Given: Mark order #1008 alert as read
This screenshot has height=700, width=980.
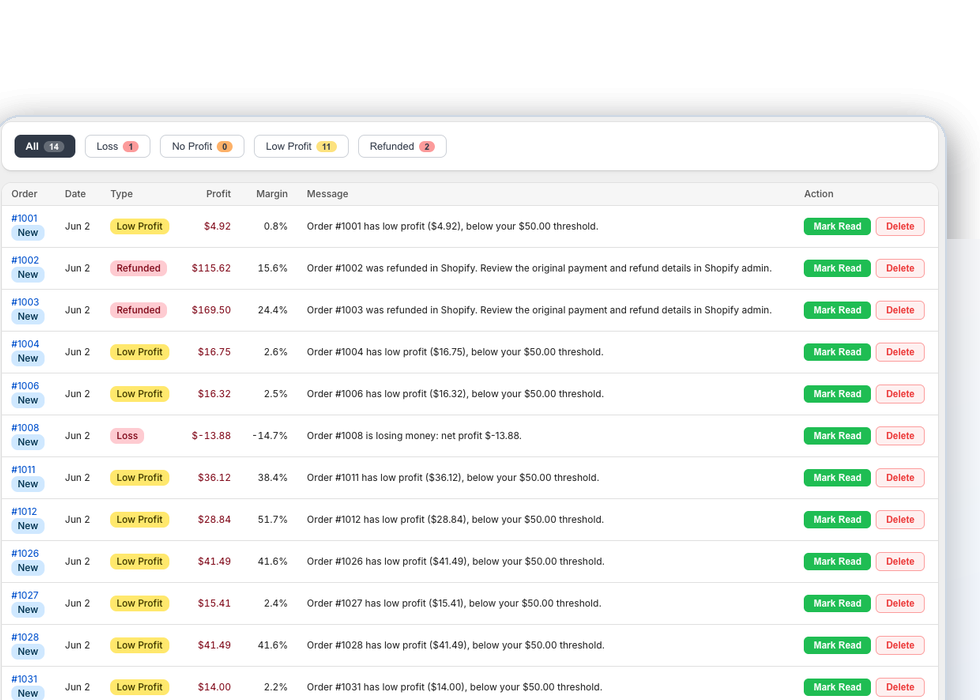Looking at the screenshot, I should tap(837, 436).
